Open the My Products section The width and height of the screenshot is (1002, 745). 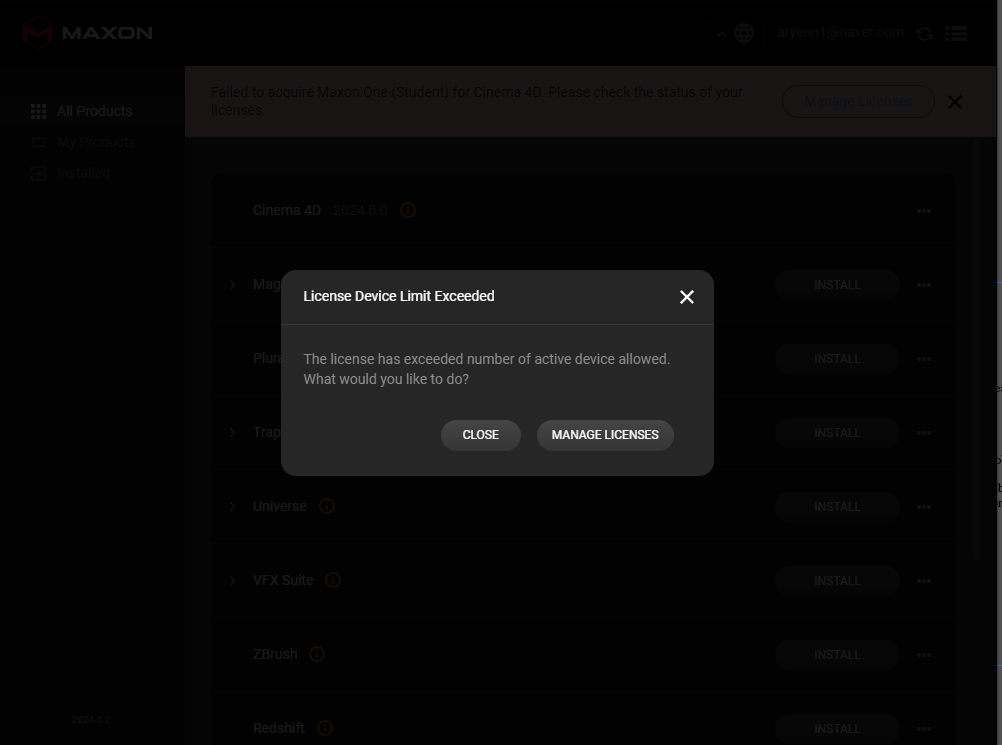(x=93, y=142)
